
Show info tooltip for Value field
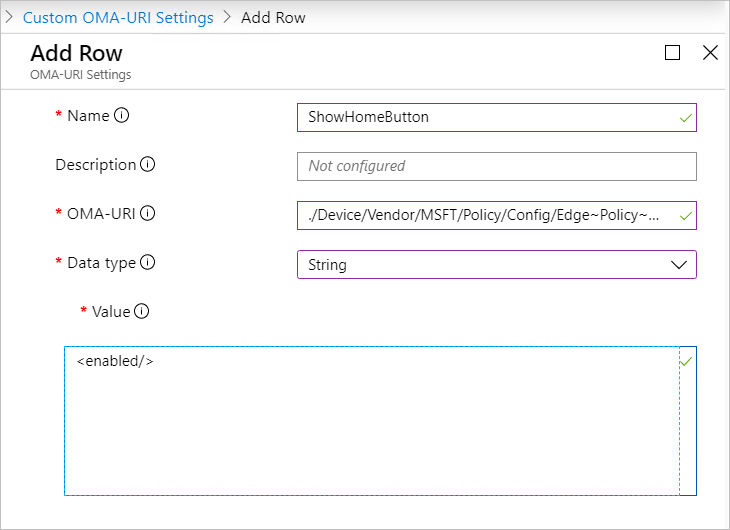[142, 311]
